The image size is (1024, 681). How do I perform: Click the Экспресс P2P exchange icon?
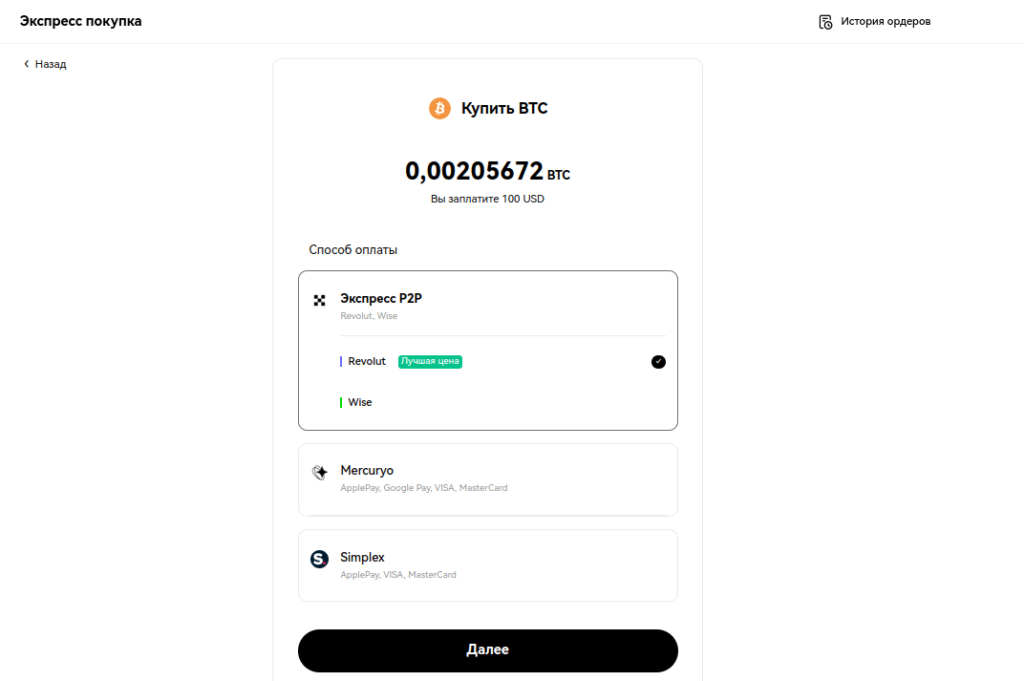319,299
